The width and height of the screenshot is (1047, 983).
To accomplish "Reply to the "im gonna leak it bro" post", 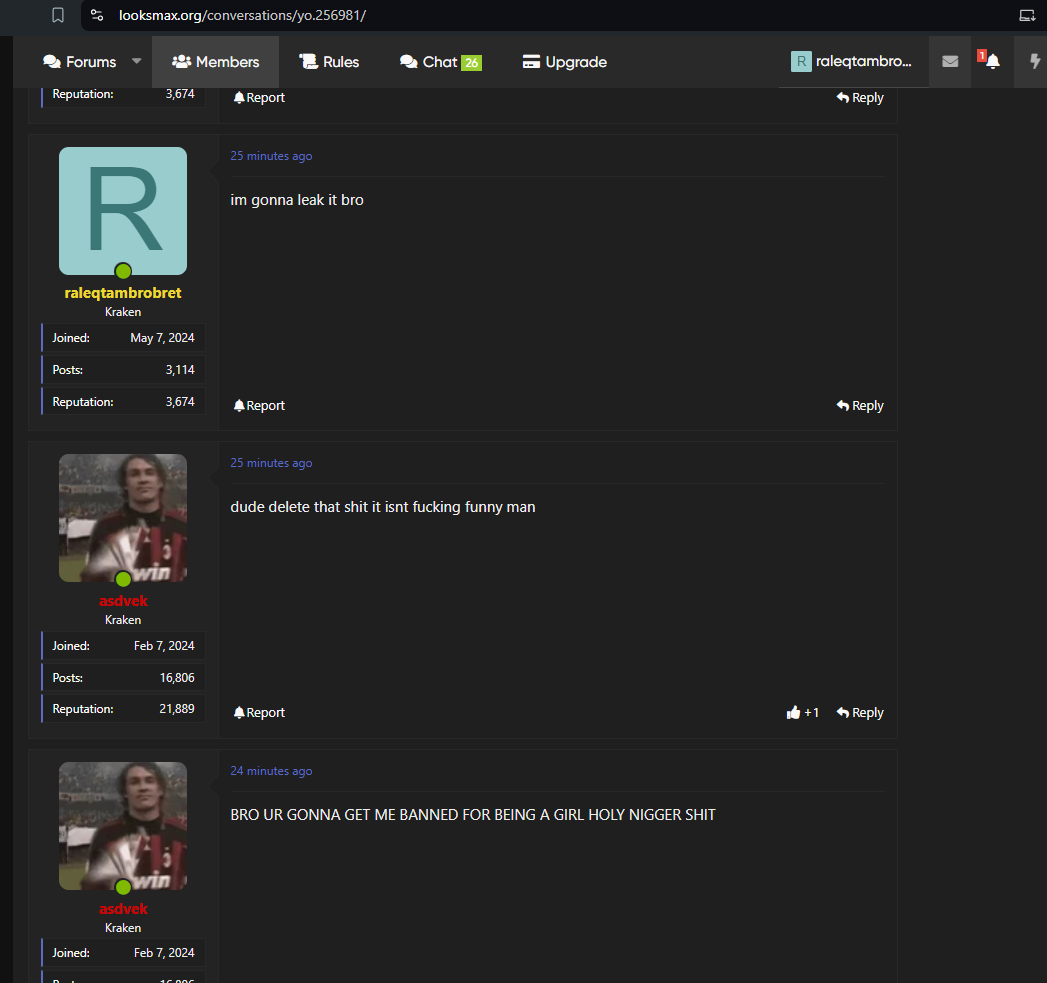I will pyautogui.click(x=860, y=406).
